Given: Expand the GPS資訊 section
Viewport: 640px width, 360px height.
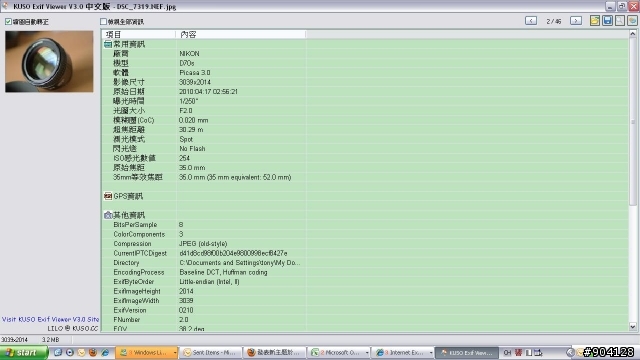Looking at the screenshot, I should coord(108,196).
